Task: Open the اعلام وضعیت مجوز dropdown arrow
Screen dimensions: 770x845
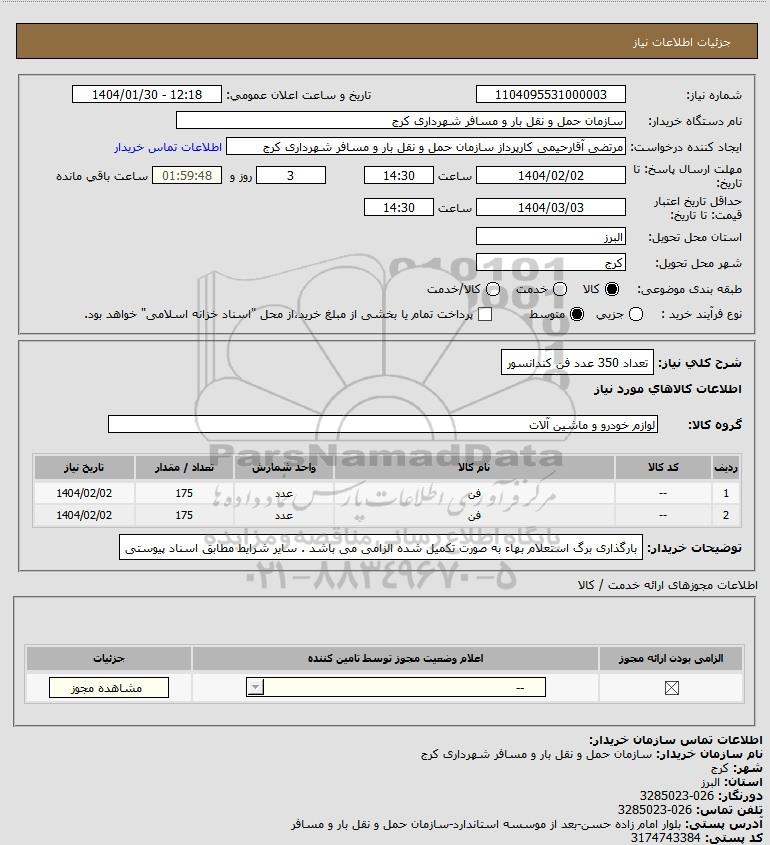Action: (x=255, y=687)
